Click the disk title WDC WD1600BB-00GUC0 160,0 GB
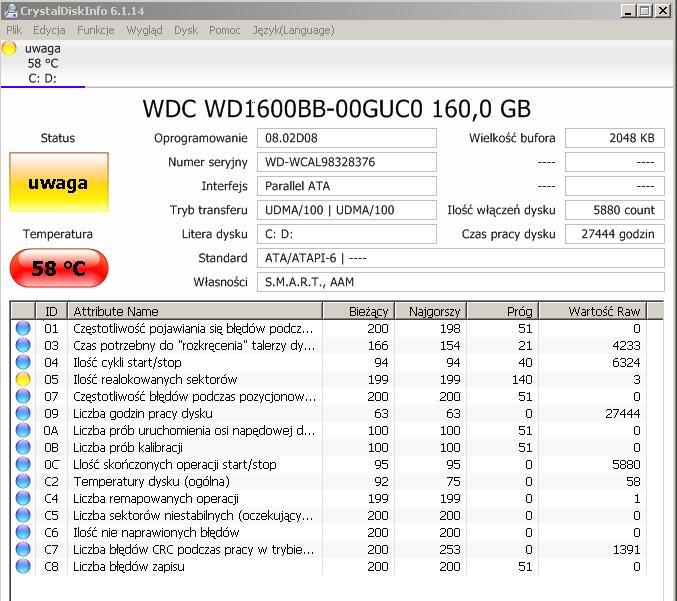677x601 pixels. (337, 109)
